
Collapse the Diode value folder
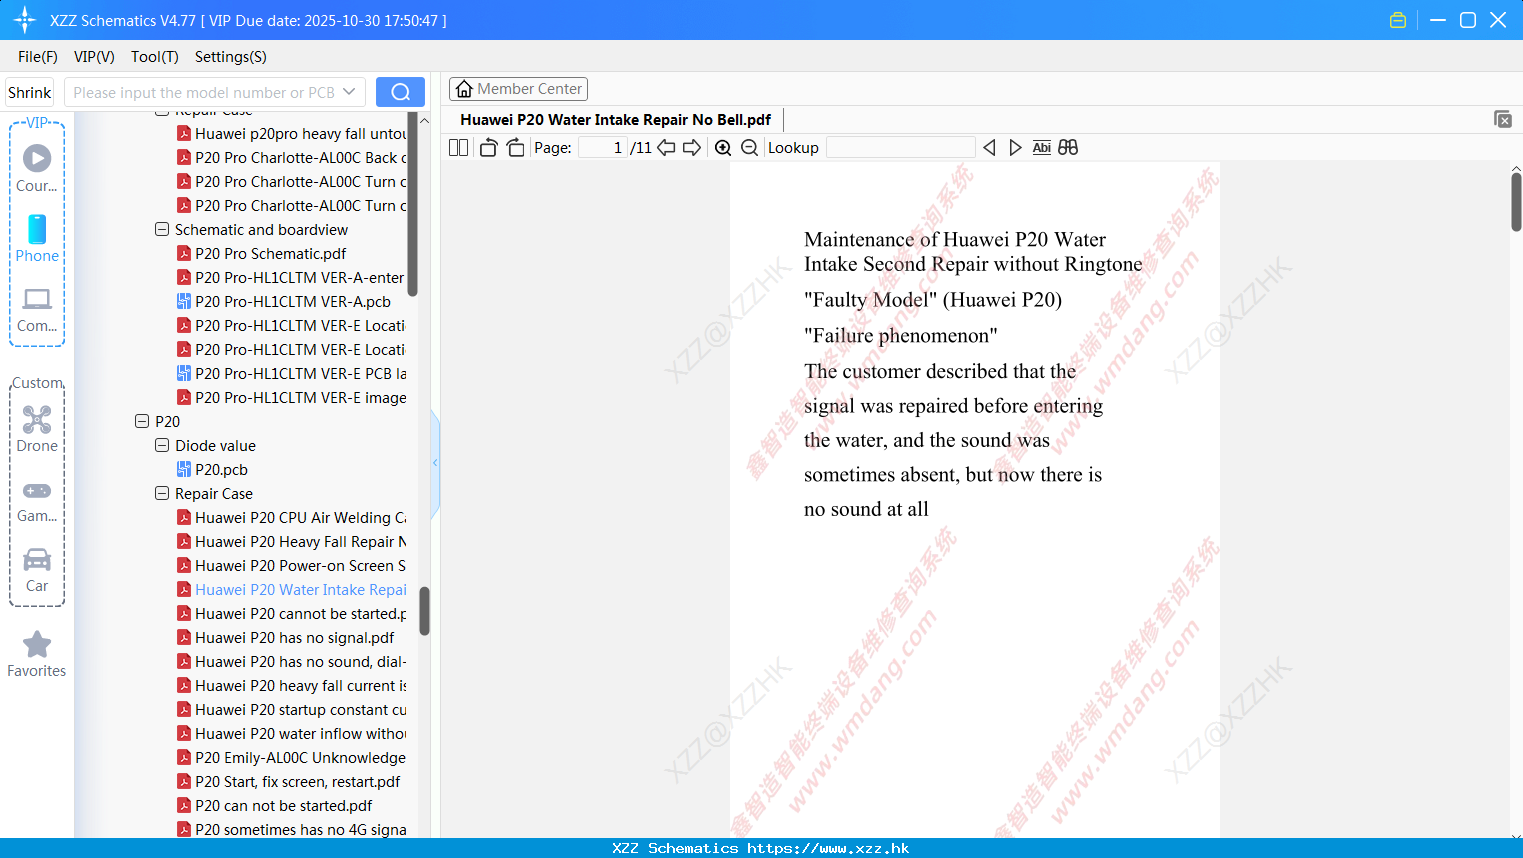pos(162,445)
